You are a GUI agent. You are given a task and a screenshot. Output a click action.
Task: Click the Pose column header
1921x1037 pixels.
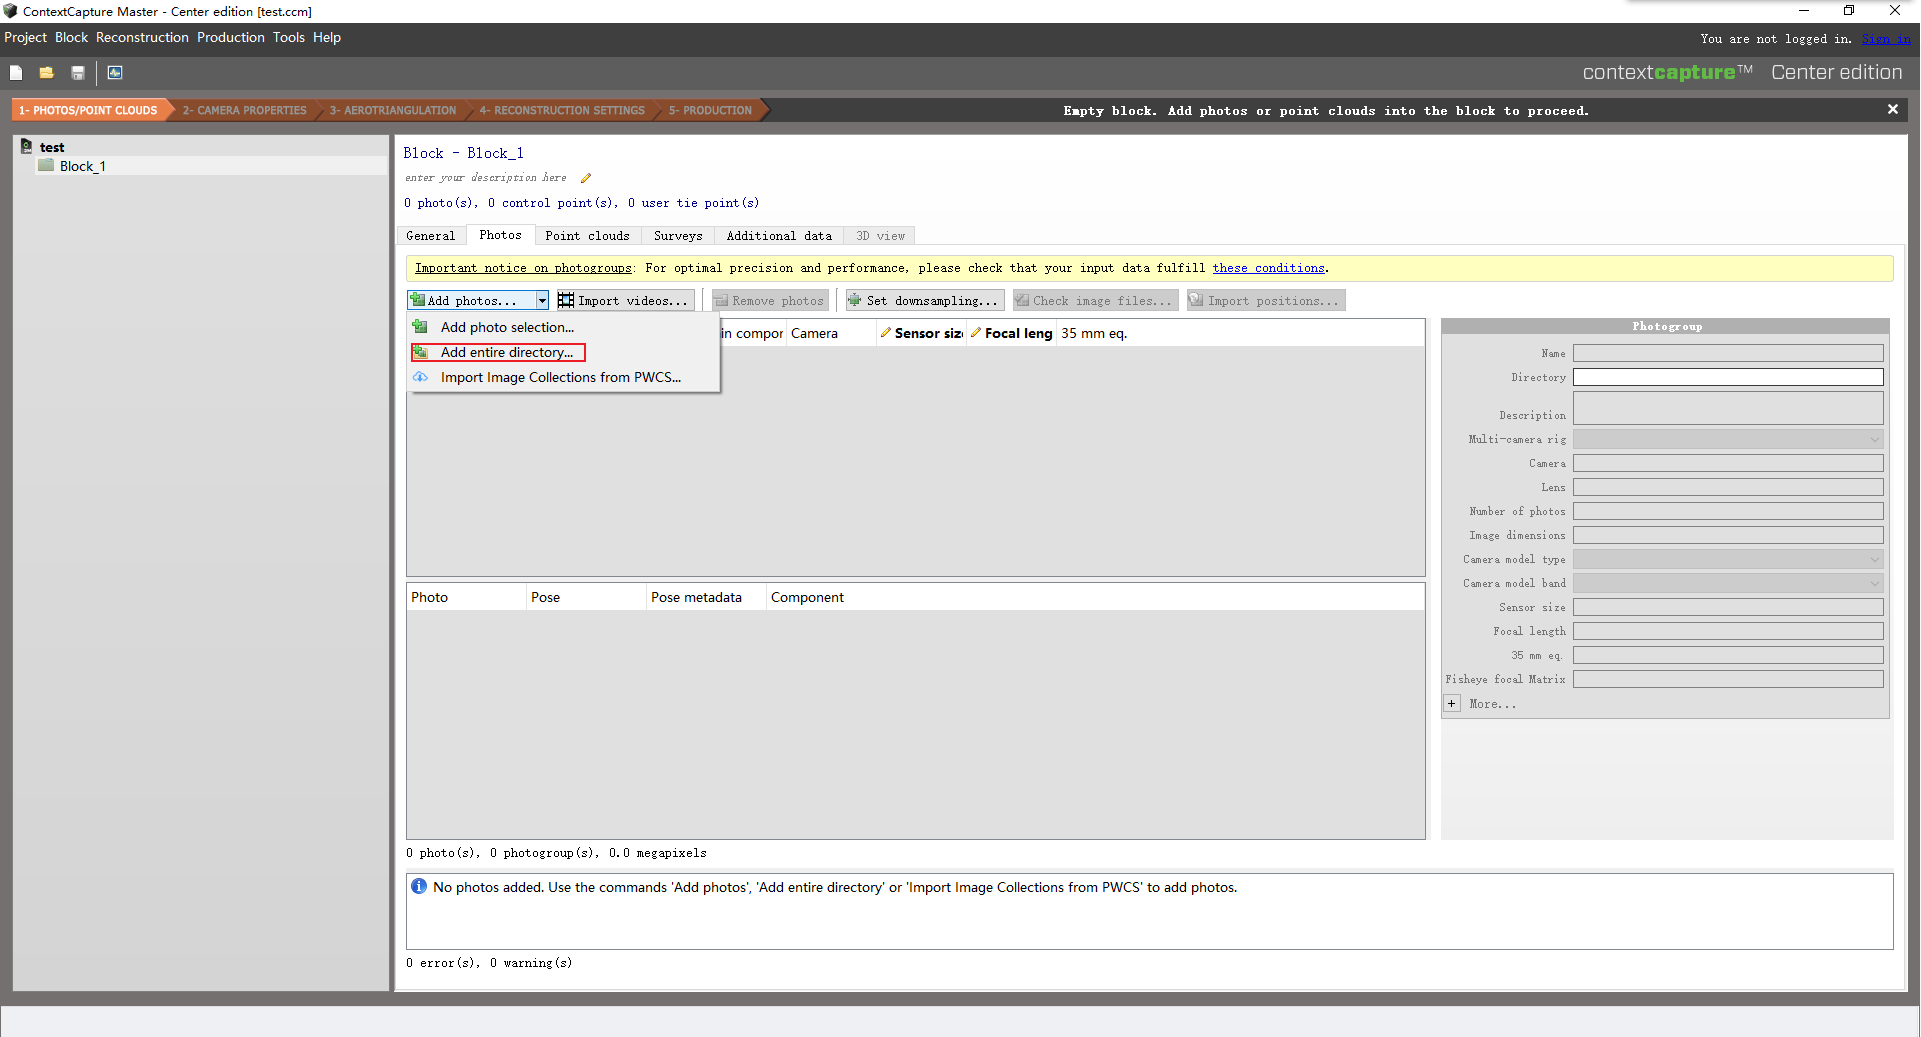pyautogui.click(x=586, y=597)
